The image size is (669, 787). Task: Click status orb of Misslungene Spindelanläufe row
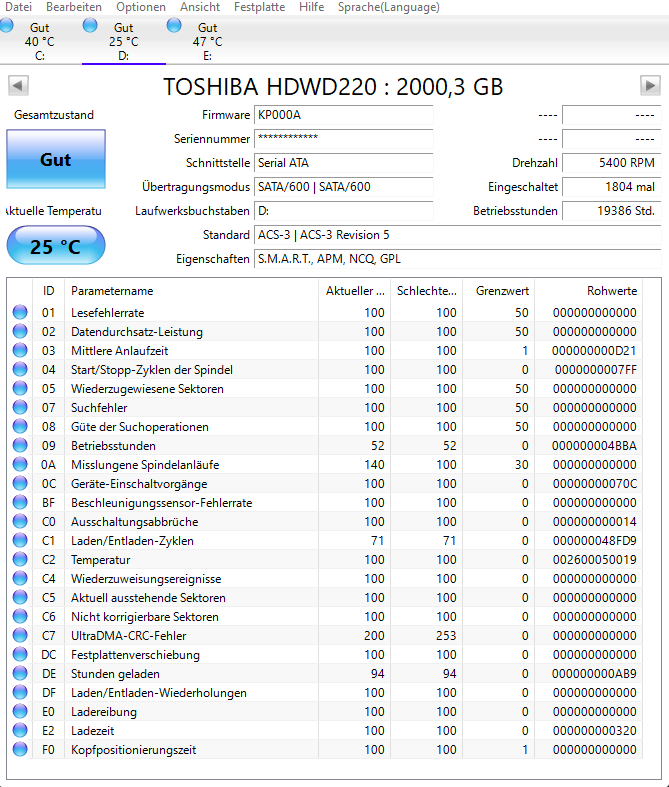tap(20, 464)
